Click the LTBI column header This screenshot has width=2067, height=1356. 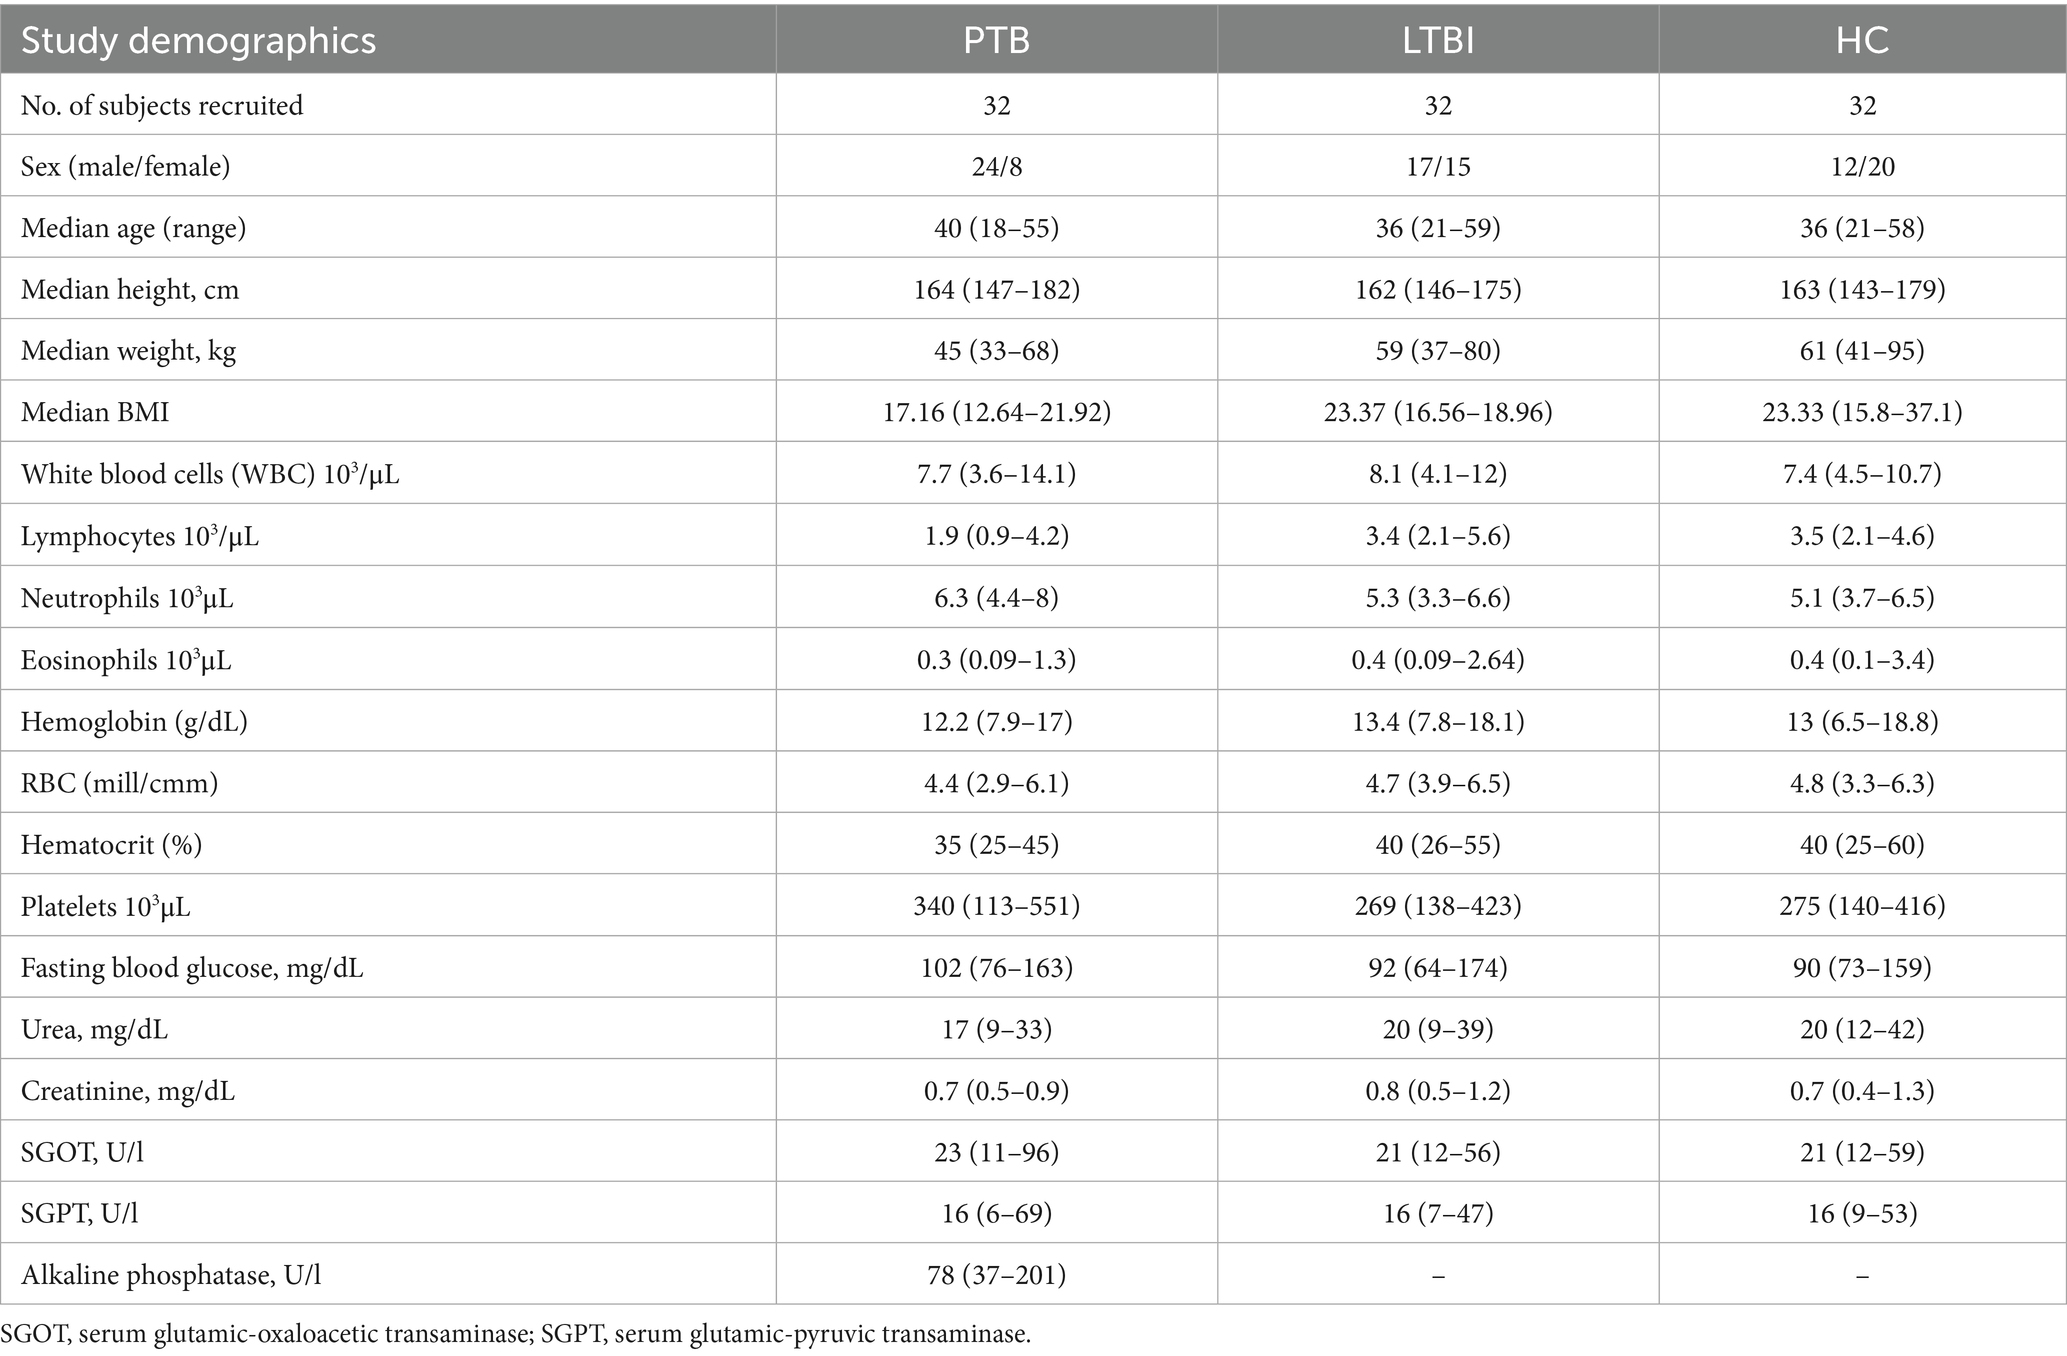1437,41
